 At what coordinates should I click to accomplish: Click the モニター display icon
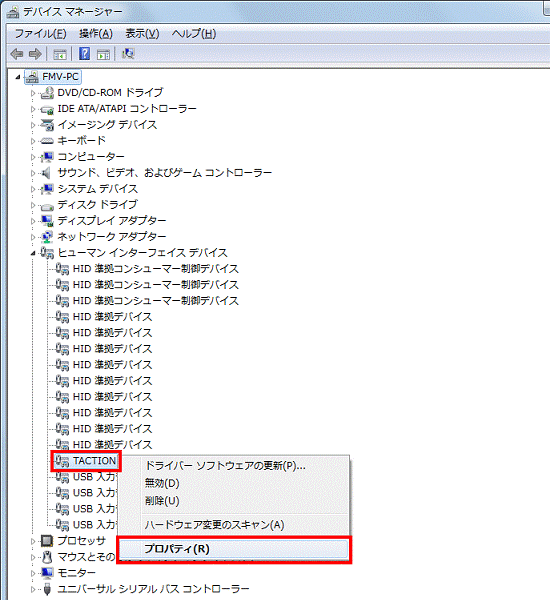47,573
